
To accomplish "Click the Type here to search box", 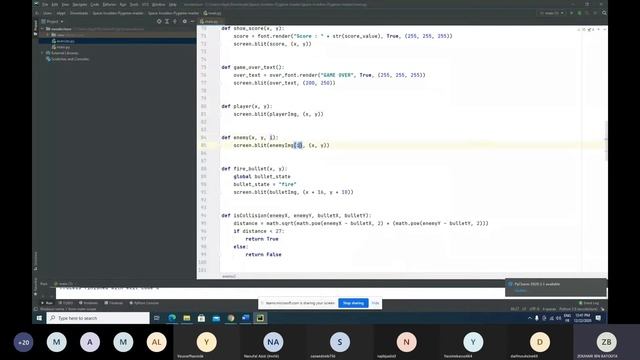I will click(98, 318).
